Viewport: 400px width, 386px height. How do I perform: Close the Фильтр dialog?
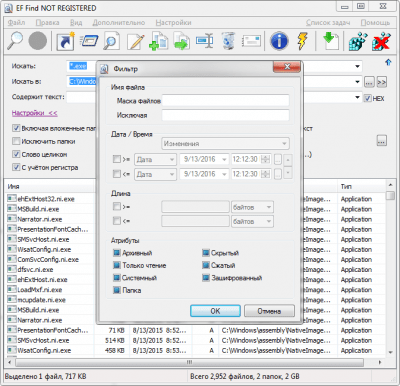(x=287, y=67)
